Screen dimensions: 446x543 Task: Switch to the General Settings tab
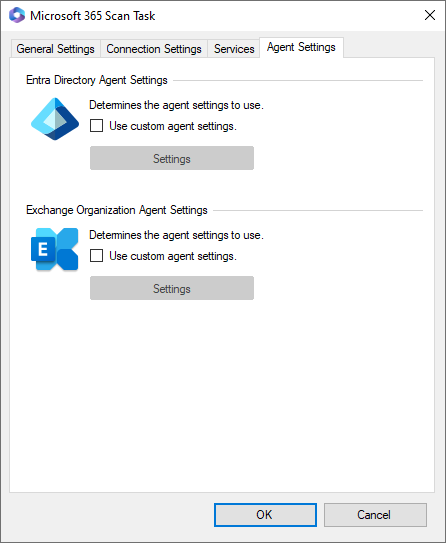55,49
